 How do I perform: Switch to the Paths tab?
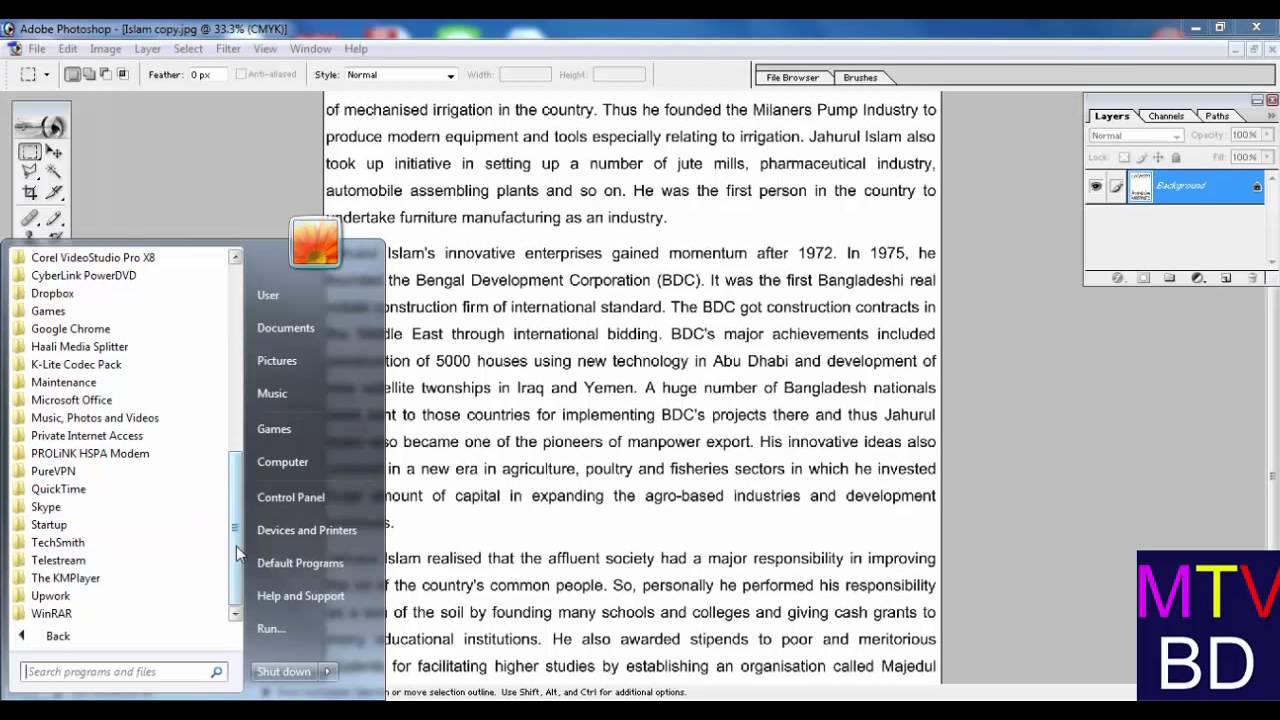pos(1217,116)
